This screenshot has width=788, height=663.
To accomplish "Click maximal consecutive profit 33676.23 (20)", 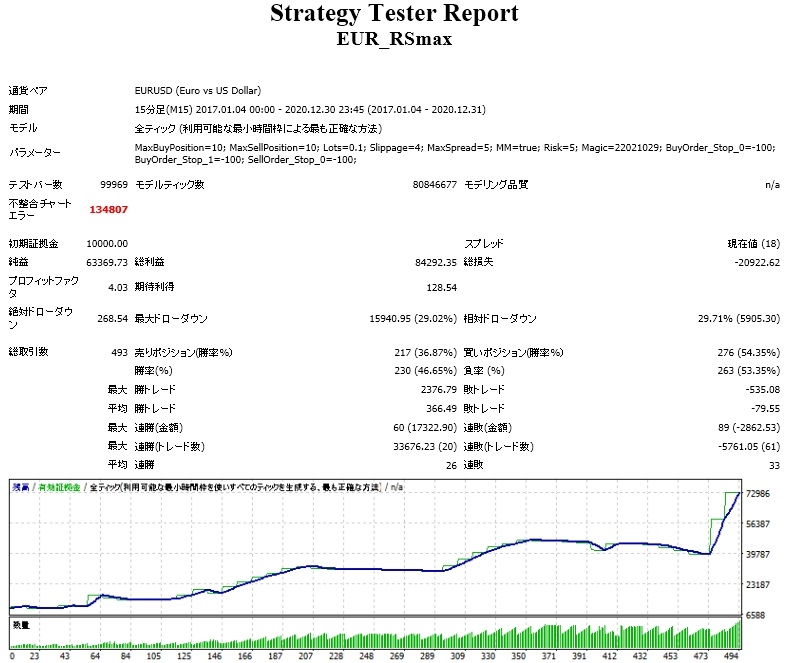I will [x=425, y=446].
